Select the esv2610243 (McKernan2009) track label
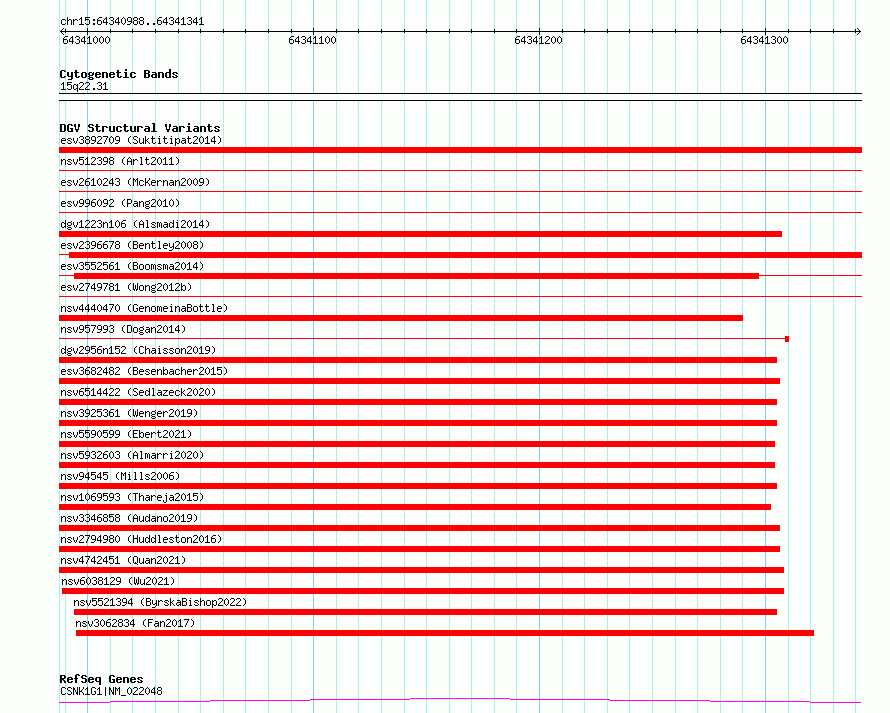Image resolution: width=890 pixels, height=713 pixels. 135,182
